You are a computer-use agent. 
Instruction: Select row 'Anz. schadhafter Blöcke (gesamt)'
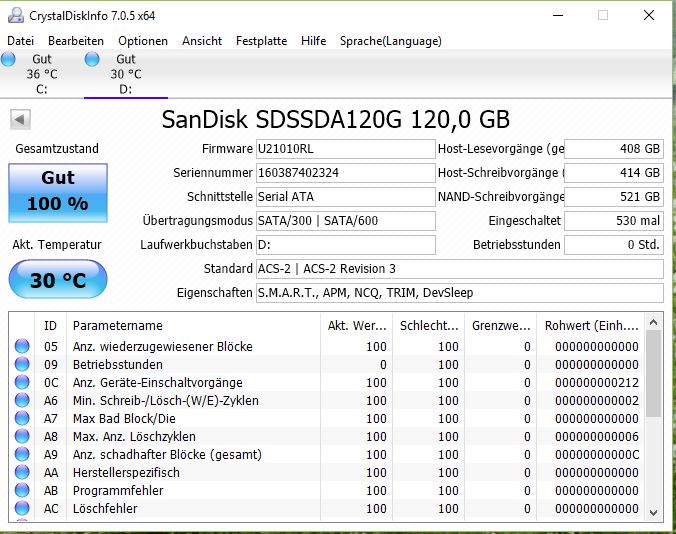click(327, 454)
